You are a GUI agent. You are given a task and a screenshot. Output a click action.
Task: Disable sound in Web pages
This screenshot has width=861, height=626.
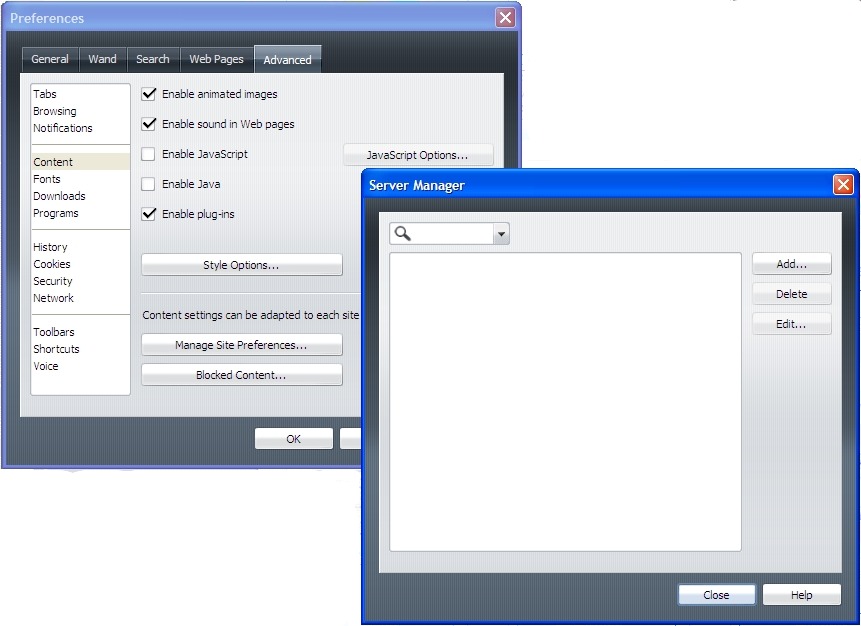(149, 124)
